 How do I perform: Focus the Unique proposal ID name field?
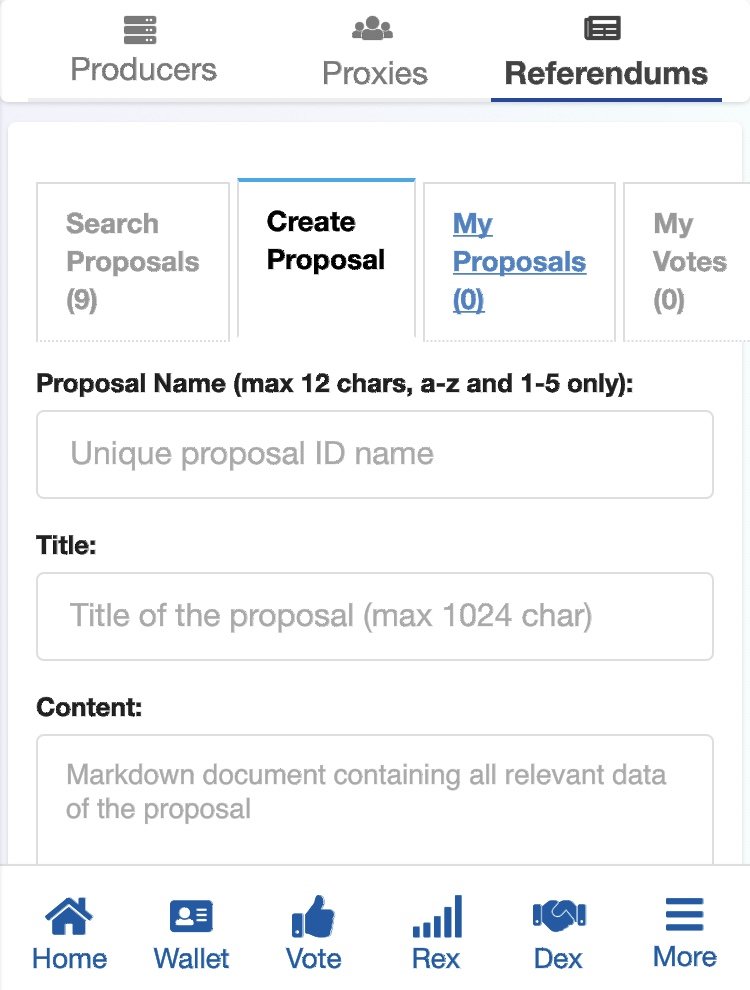pos(375,454)
